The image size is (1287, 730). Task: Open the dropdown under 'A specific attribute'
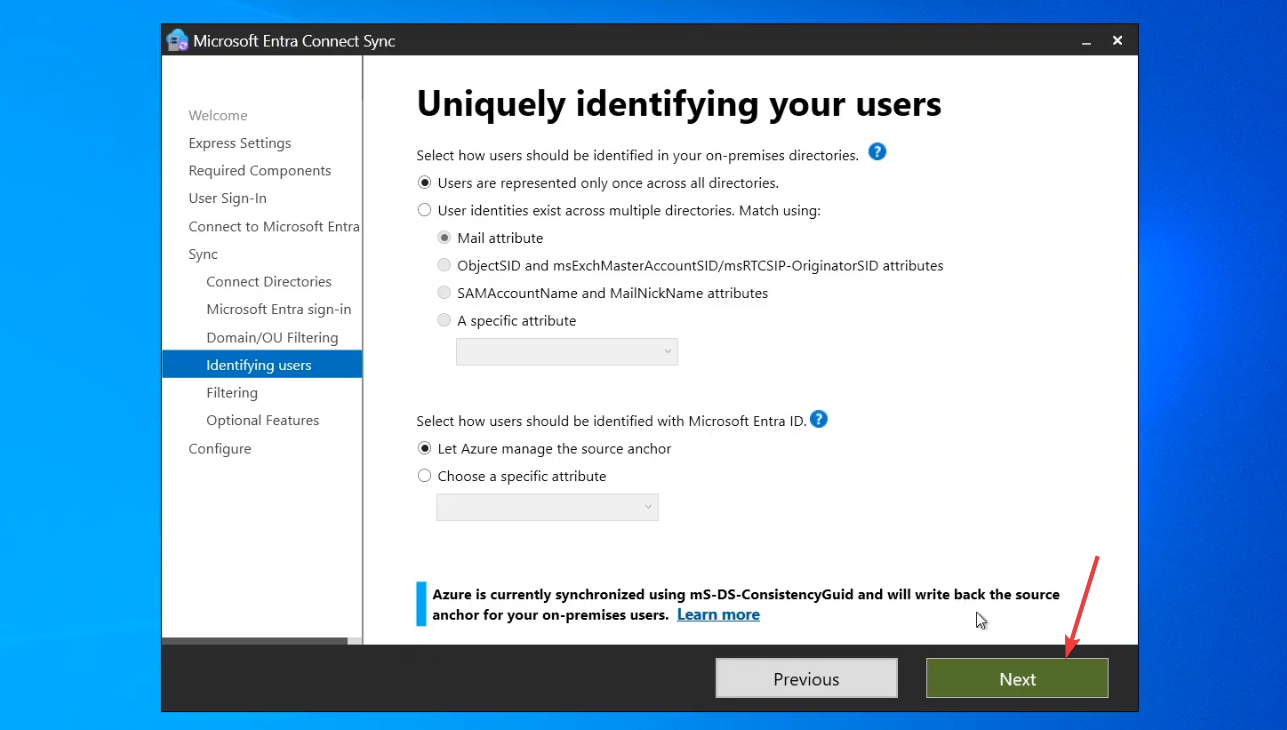(567, 352)
